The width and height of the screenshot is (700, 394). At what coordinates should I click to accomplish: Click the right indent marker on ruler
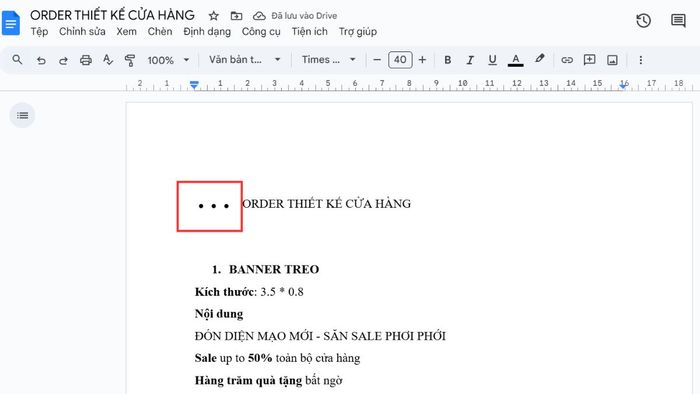[624, 86]
